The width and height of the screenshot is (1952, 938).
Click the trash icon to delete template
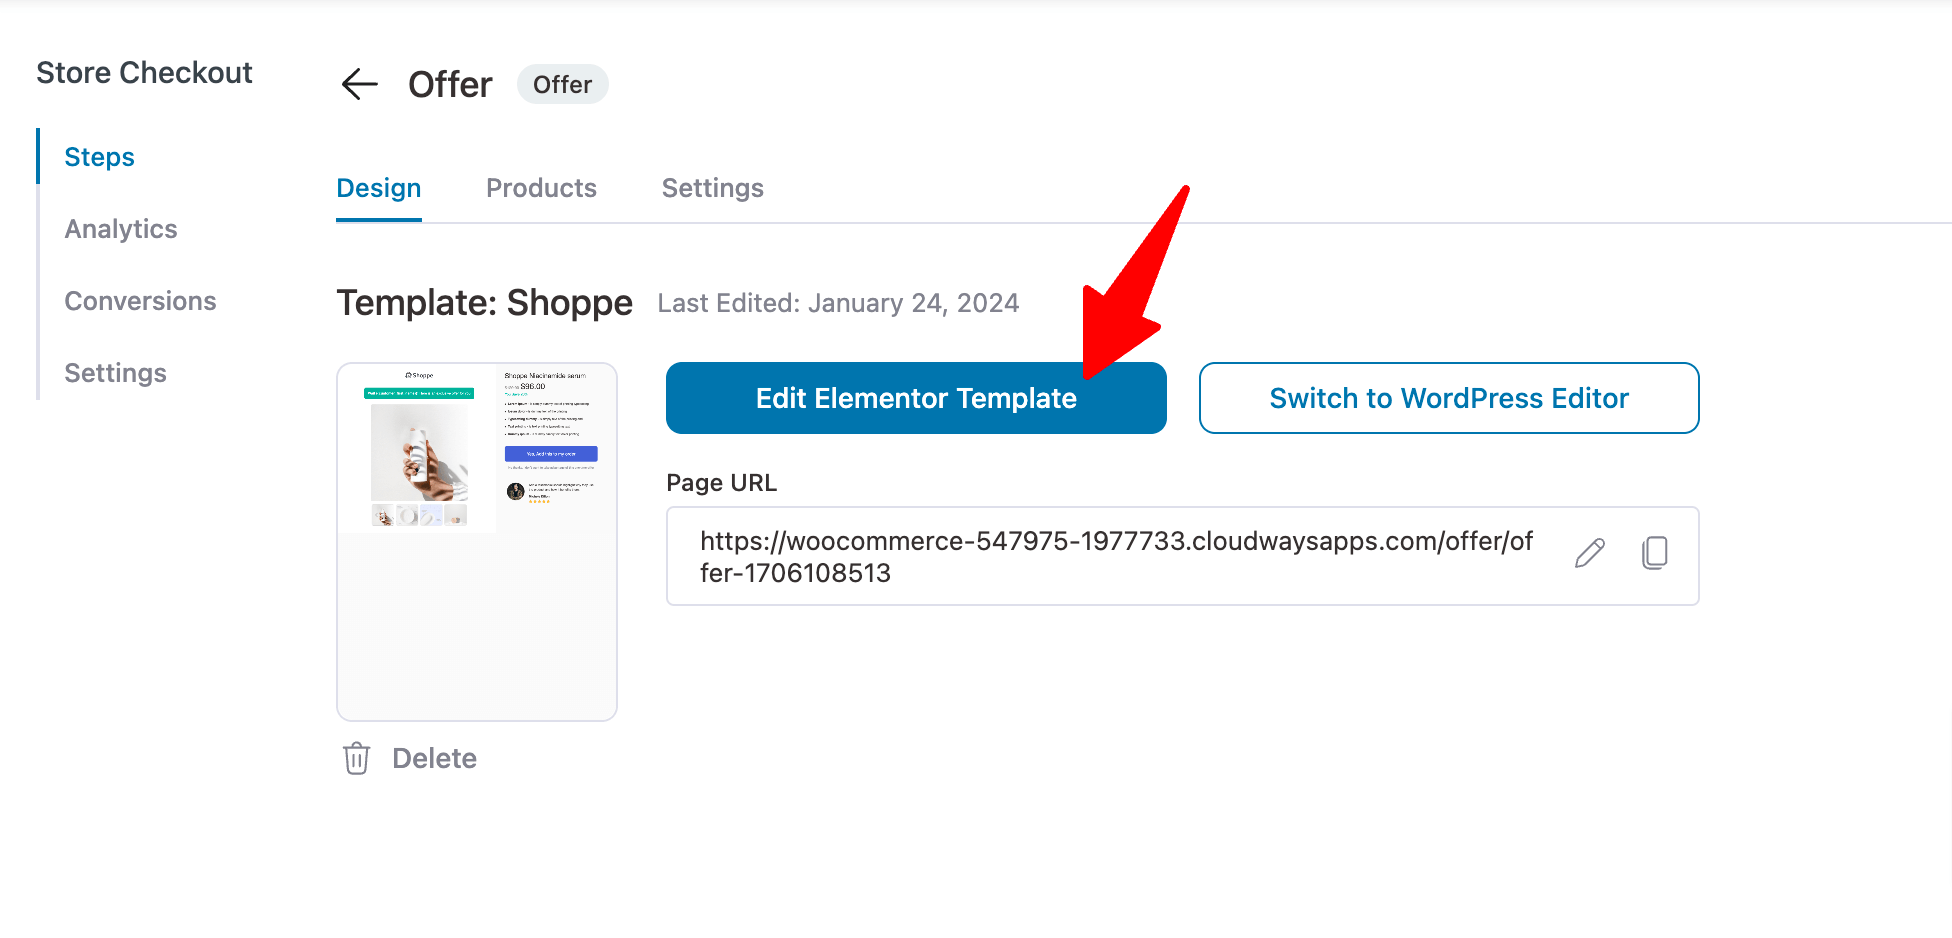point(356,758)
